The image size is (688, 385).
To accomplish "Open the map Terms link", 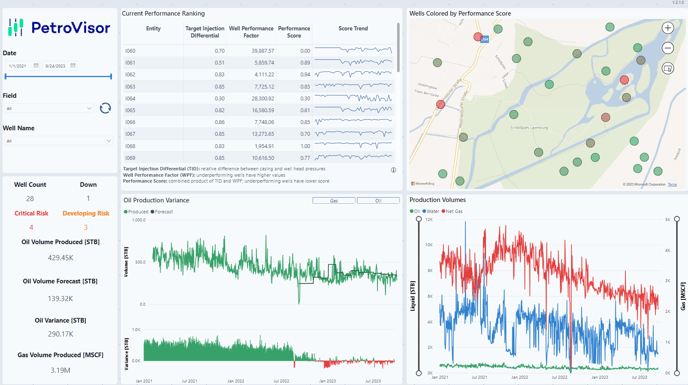I will coord(672,185).
